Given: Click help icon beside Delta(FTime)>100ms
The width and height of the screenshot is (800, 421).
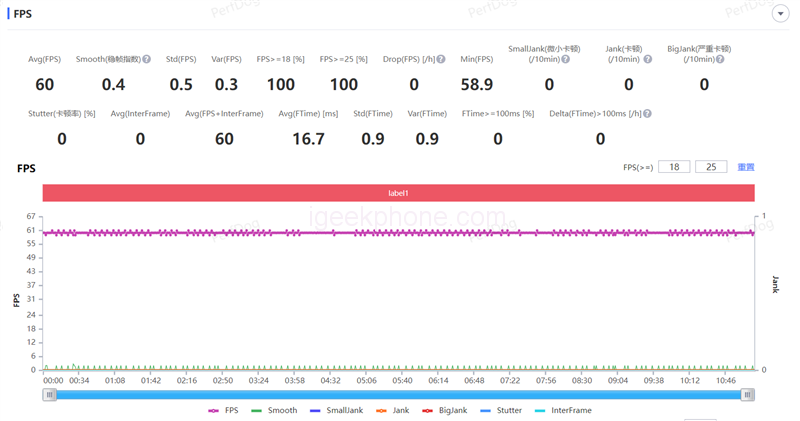Looking at the screenshot, I should 648,114.
